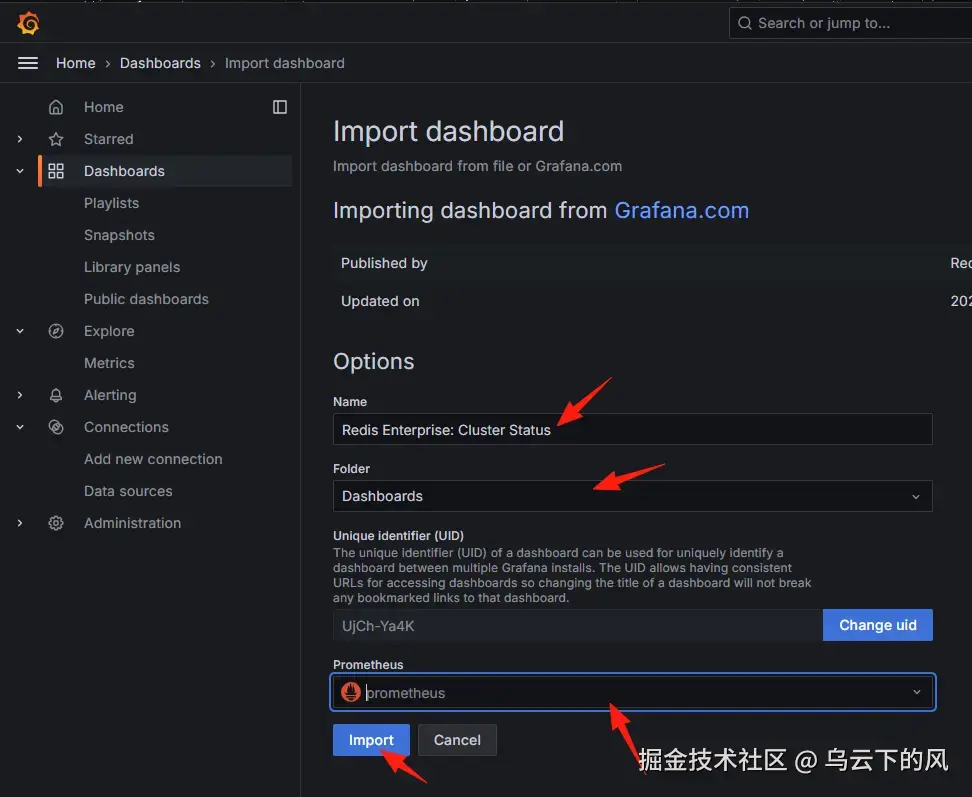Expand the Administration section chevron

point(20,523)
